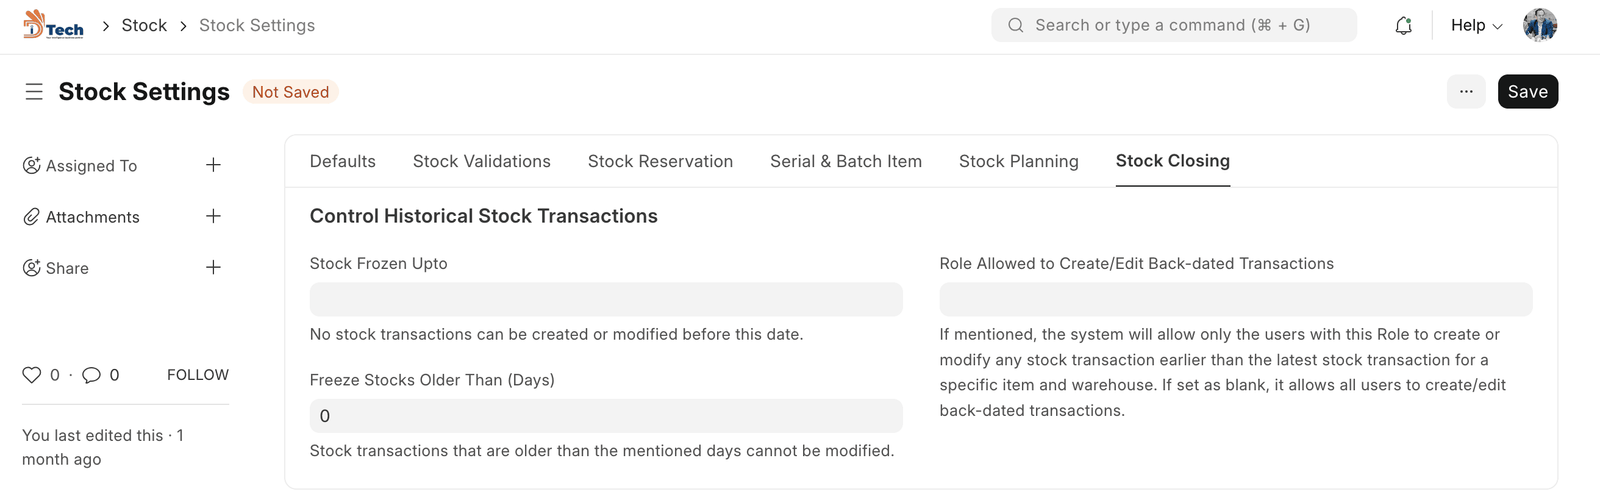
Task: Like this document with the heart icon
Action: coord(32,375)
